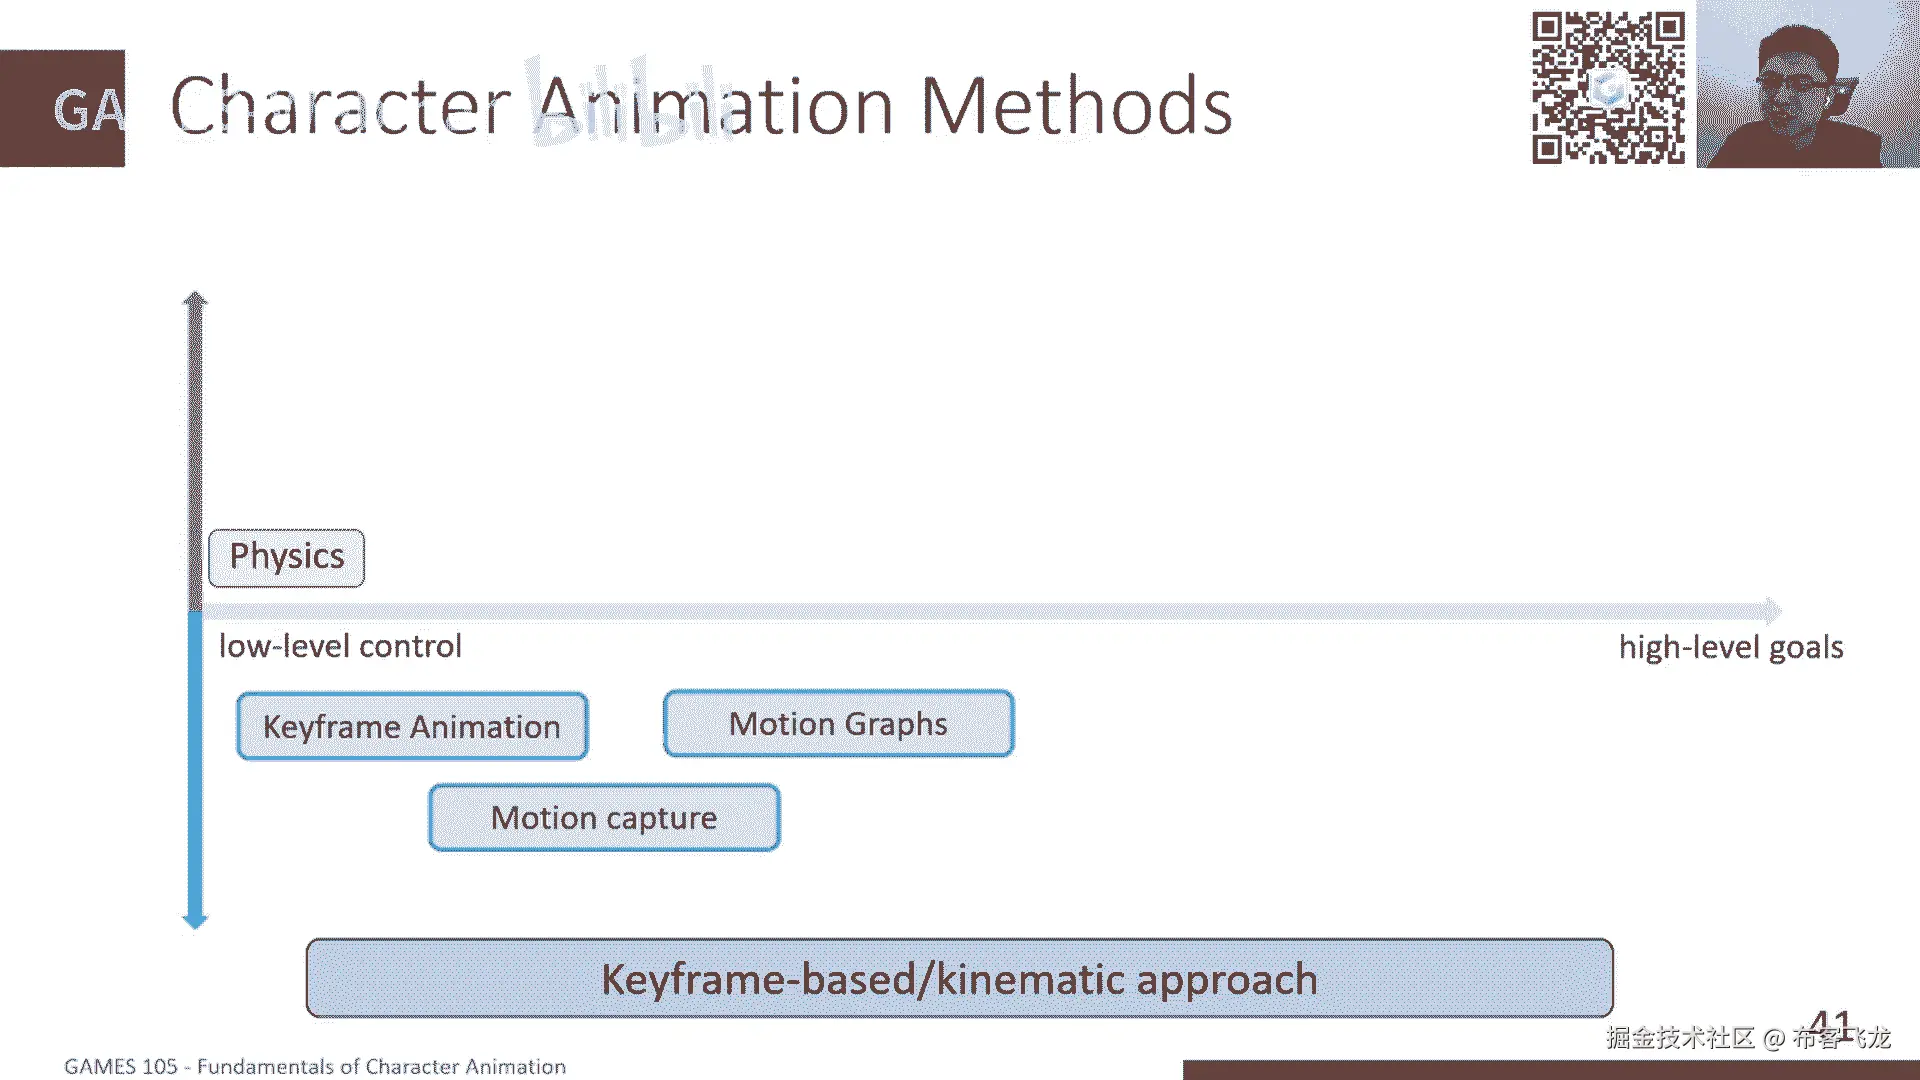Click the 'low-level control' text
The image size is (1920, 1080).
pos(340,646)
